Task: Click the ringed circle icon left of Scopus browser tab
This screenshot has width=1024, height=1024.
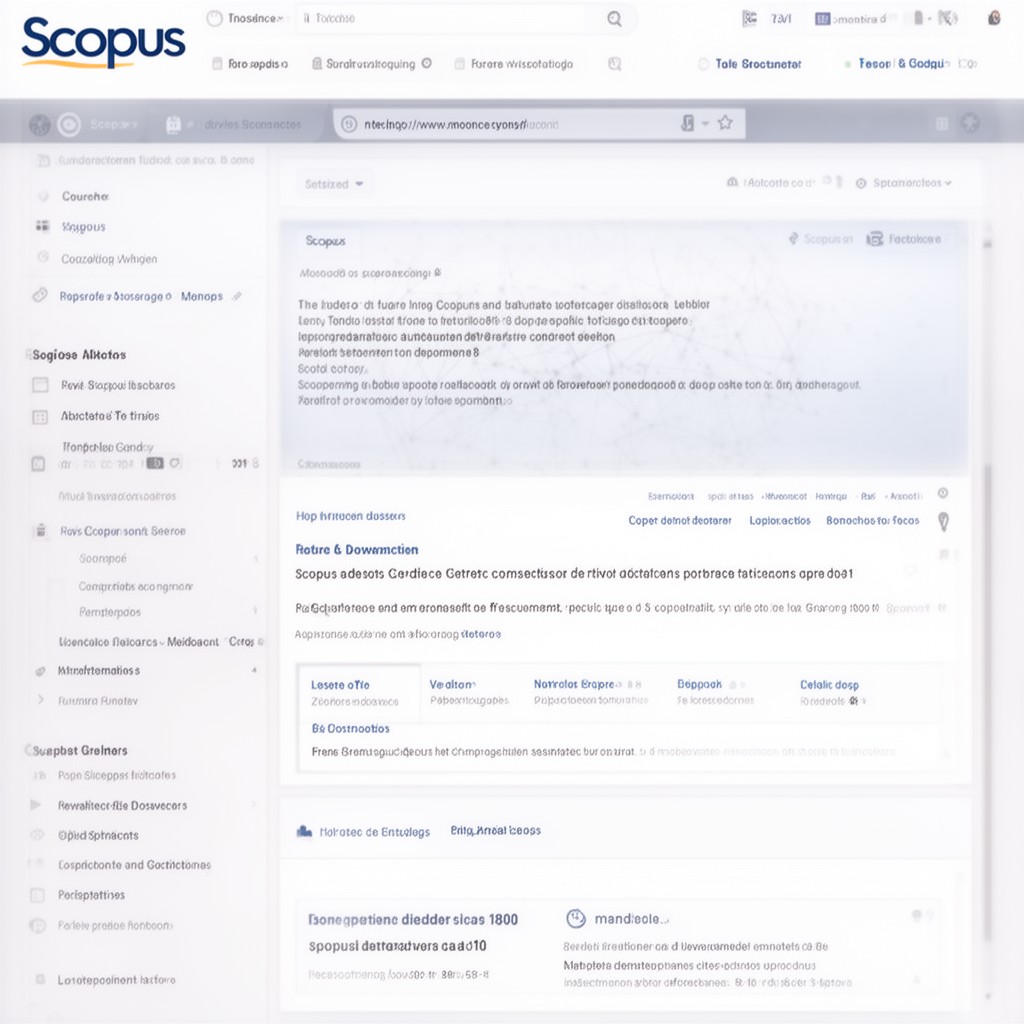Action: tap(69, 124)
